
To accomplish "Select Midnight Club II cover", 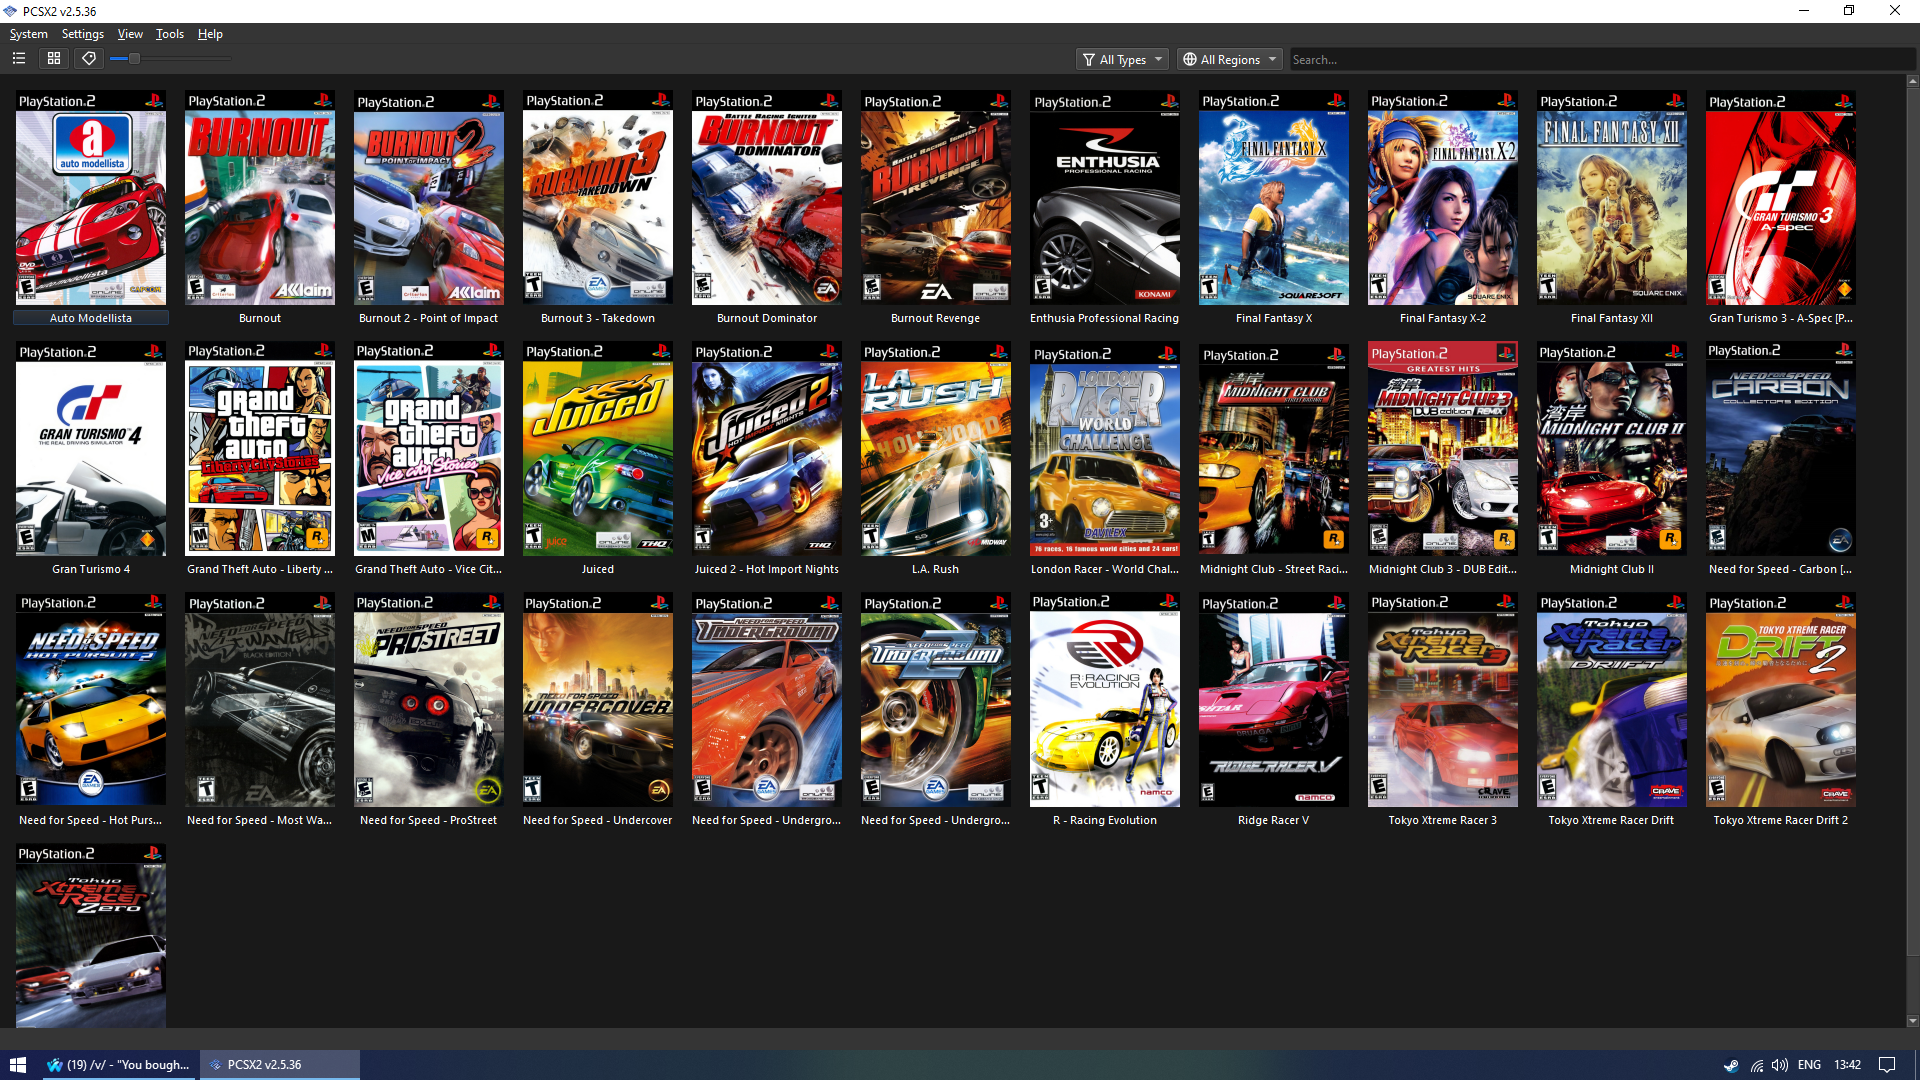I will click(x=1612, y=449).
